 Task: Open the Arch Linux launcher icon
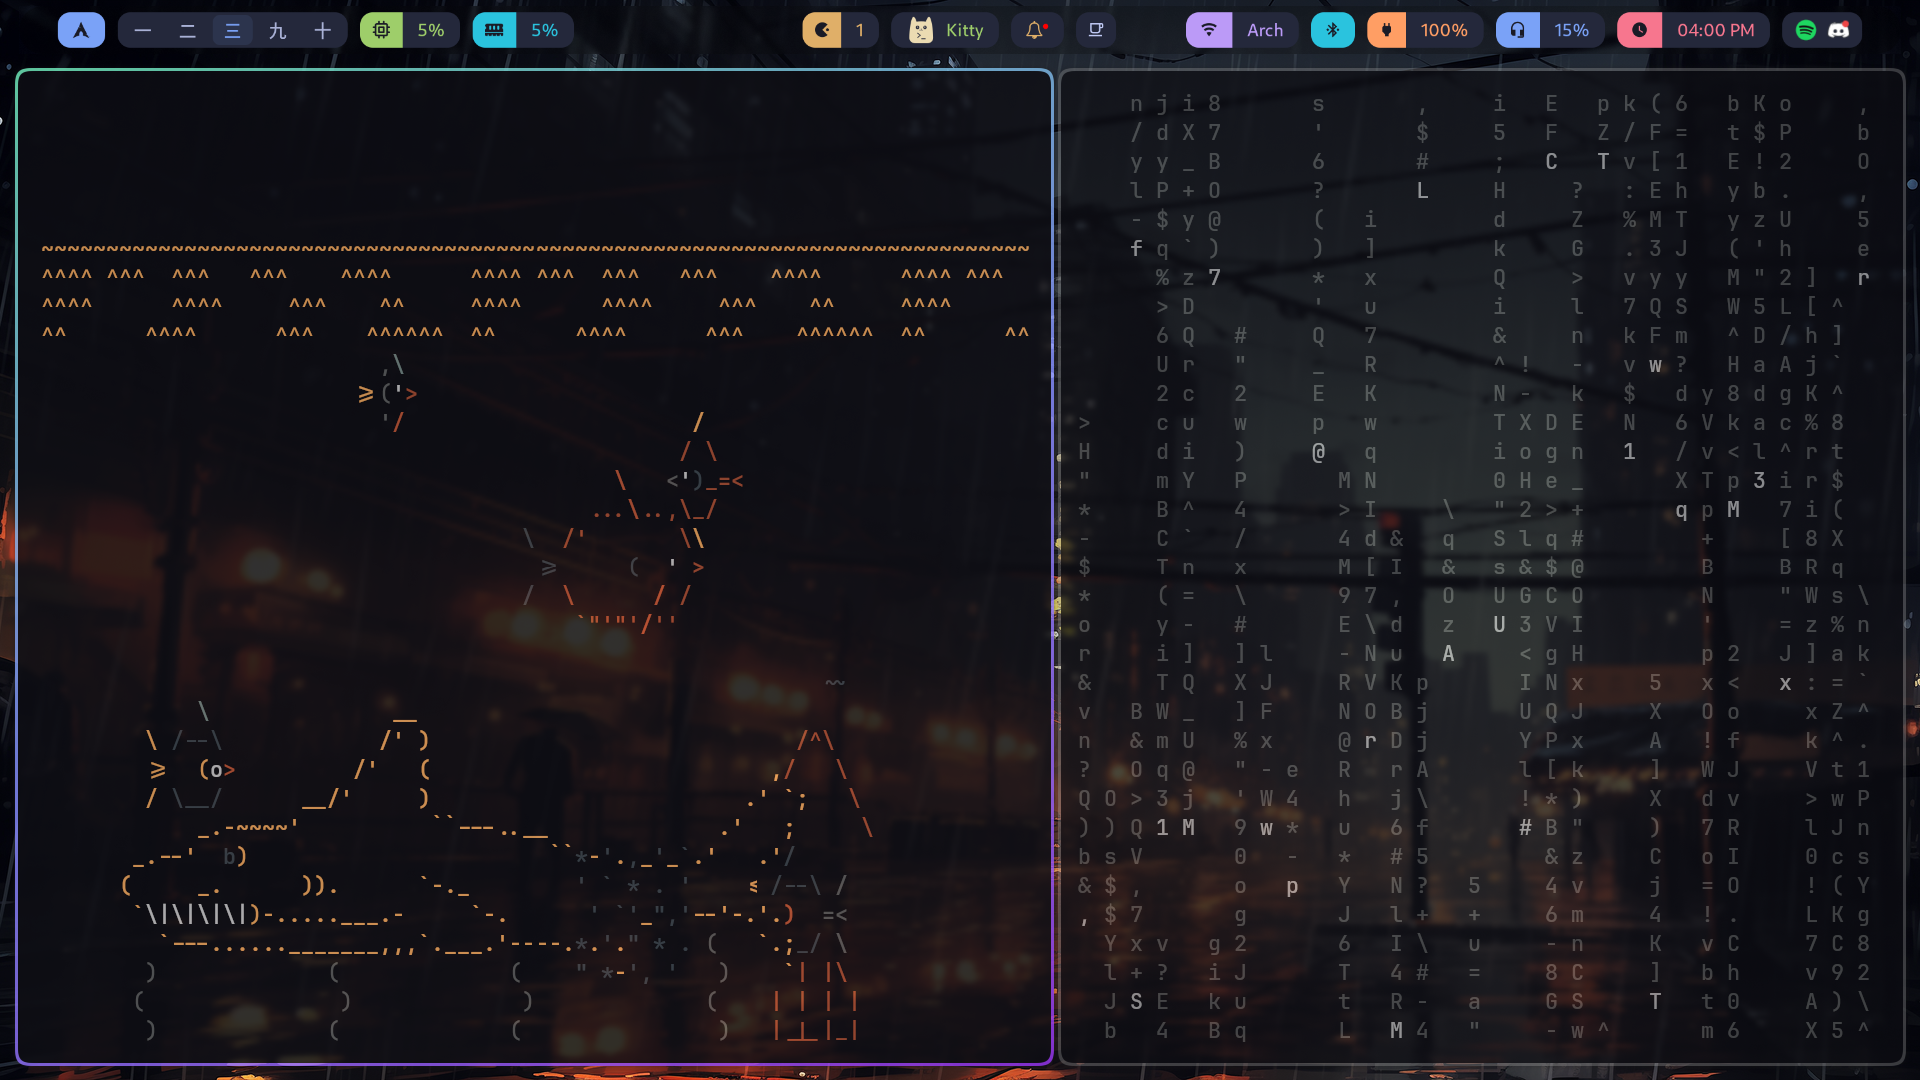[x=81, y=30]
